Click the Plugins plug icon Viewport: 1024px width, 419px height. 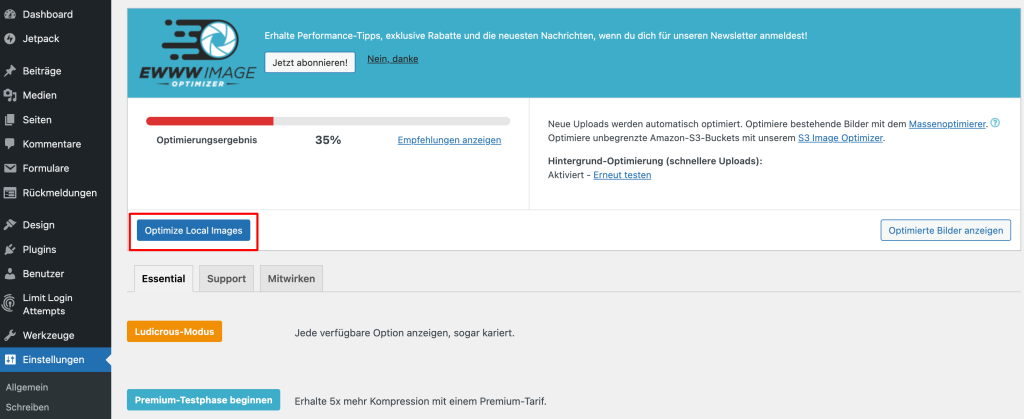[10, 249]
